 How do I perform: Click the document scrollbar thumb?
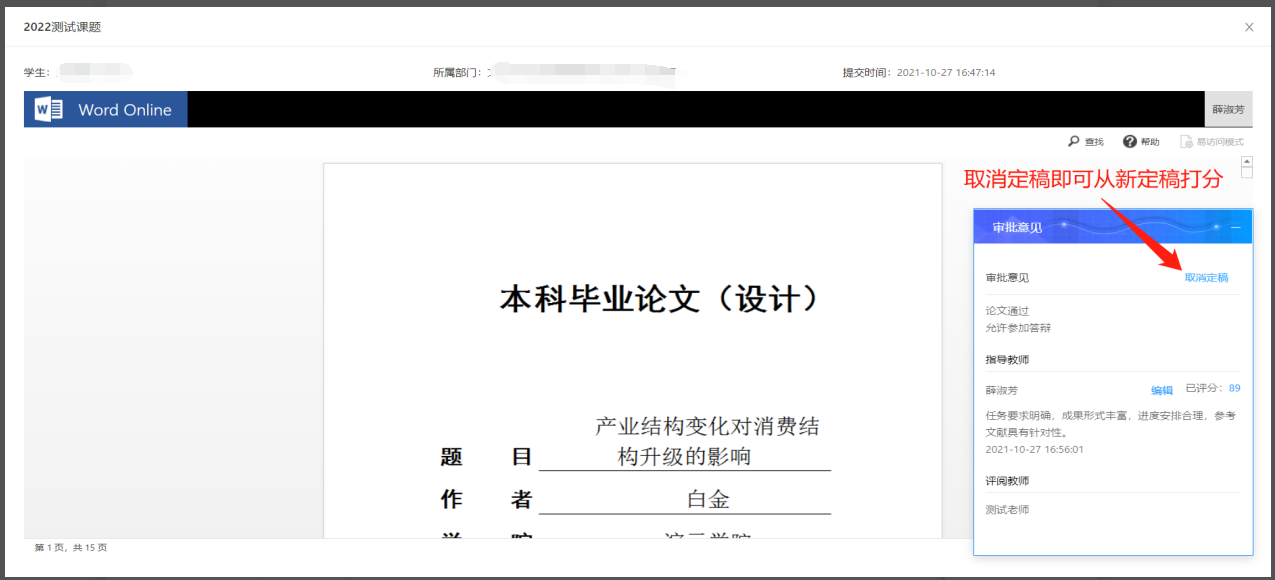click(x=1247, y=172)
